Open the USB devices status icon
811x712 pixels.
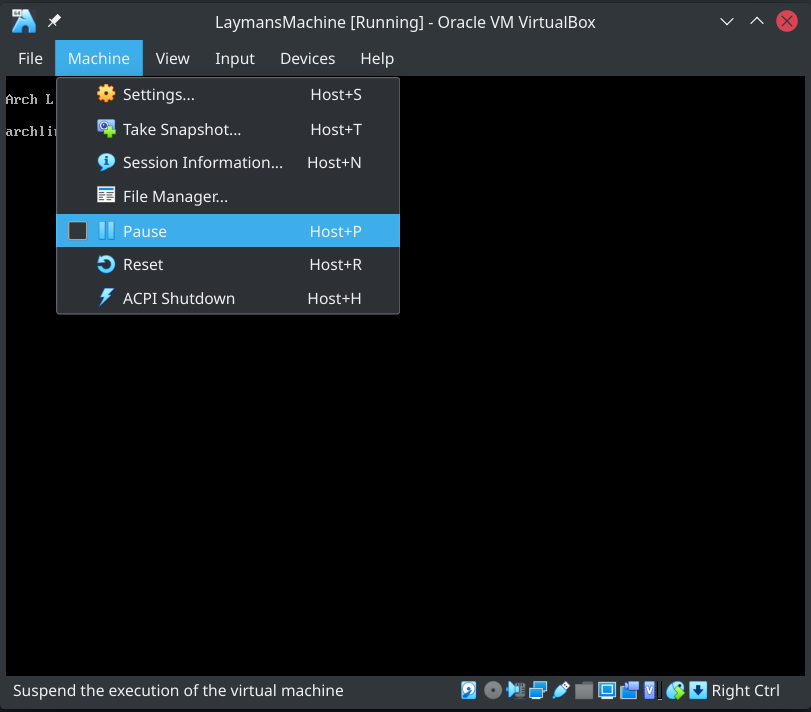[561, 690]
